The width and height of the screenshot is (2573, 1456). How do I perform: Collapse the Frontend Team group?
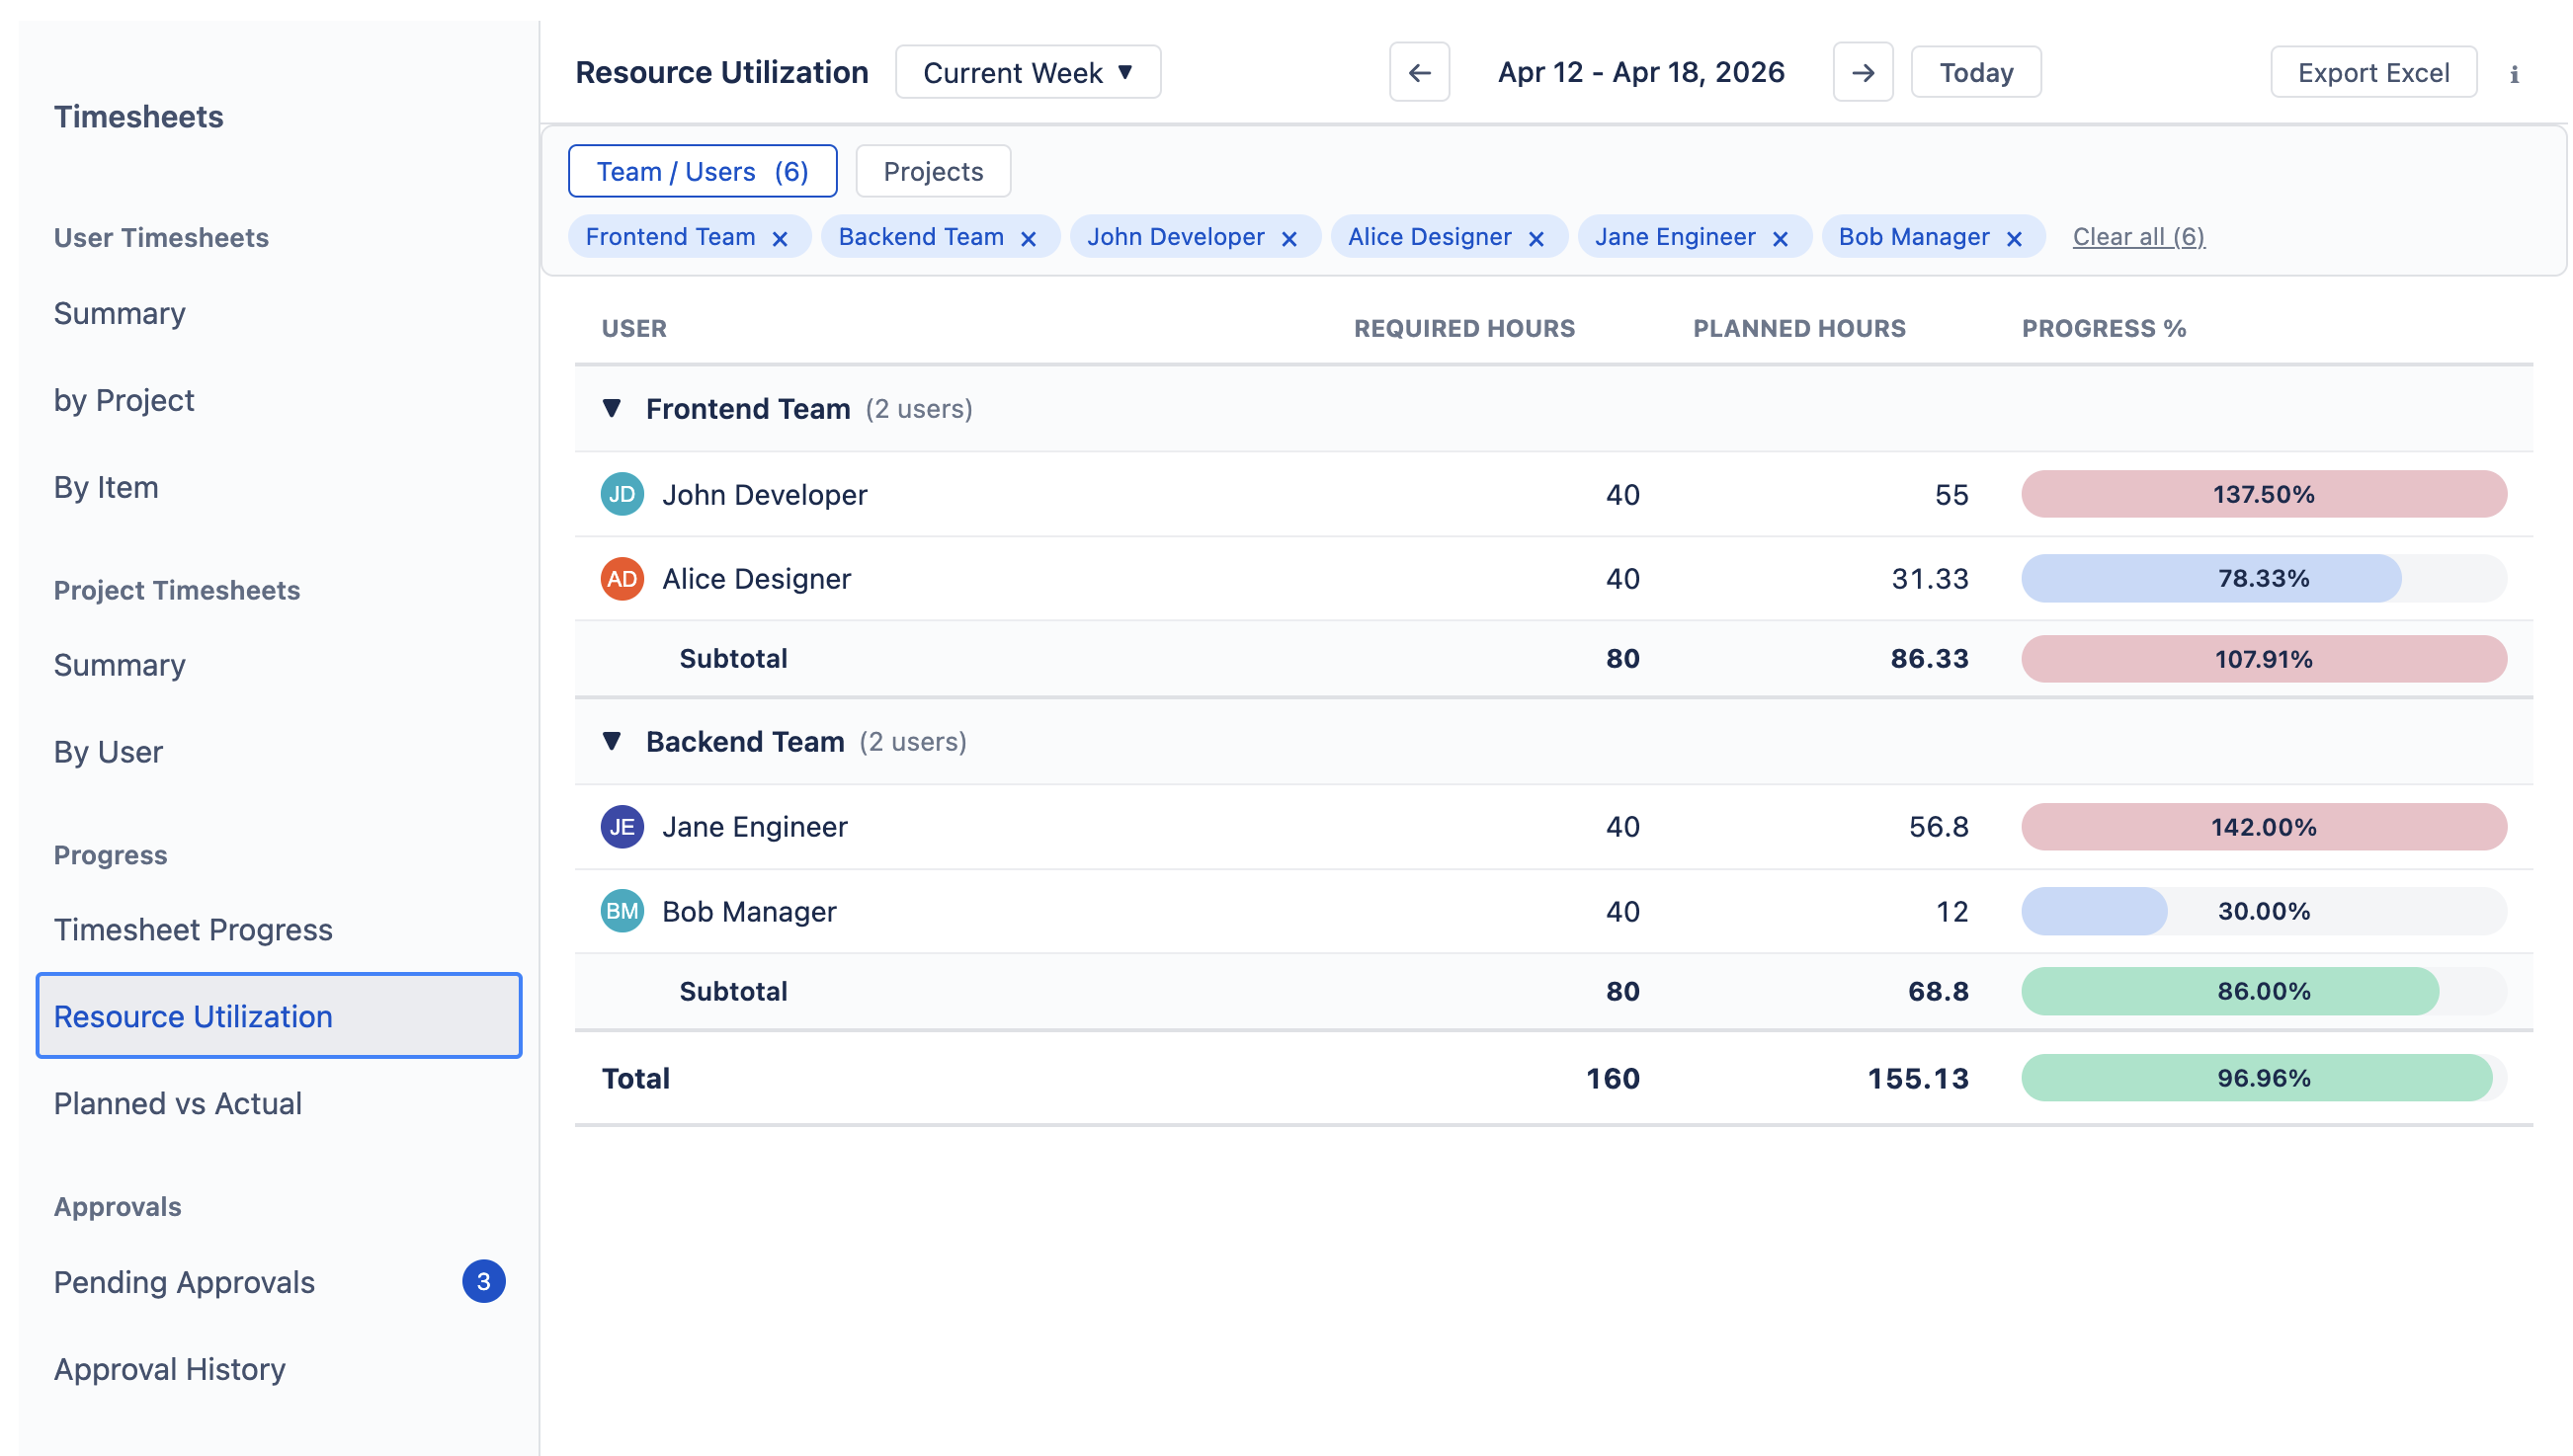click(612, 408)
